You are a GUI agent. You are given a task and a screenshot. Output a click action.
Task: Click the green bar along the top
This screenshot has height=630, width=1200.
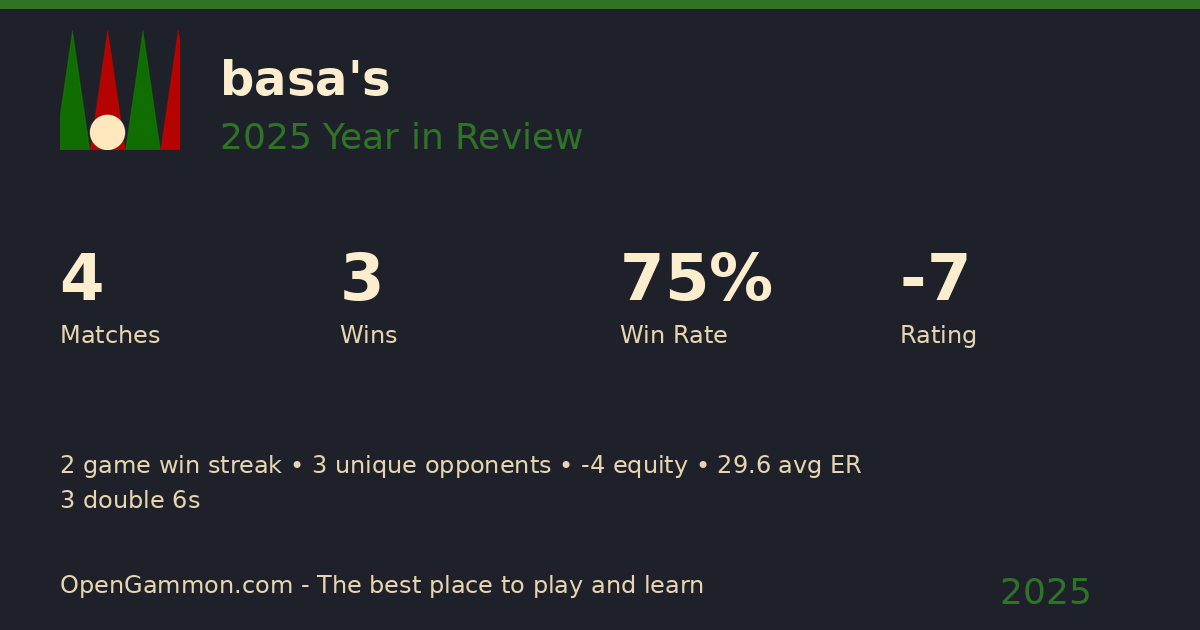coord(600,4)
